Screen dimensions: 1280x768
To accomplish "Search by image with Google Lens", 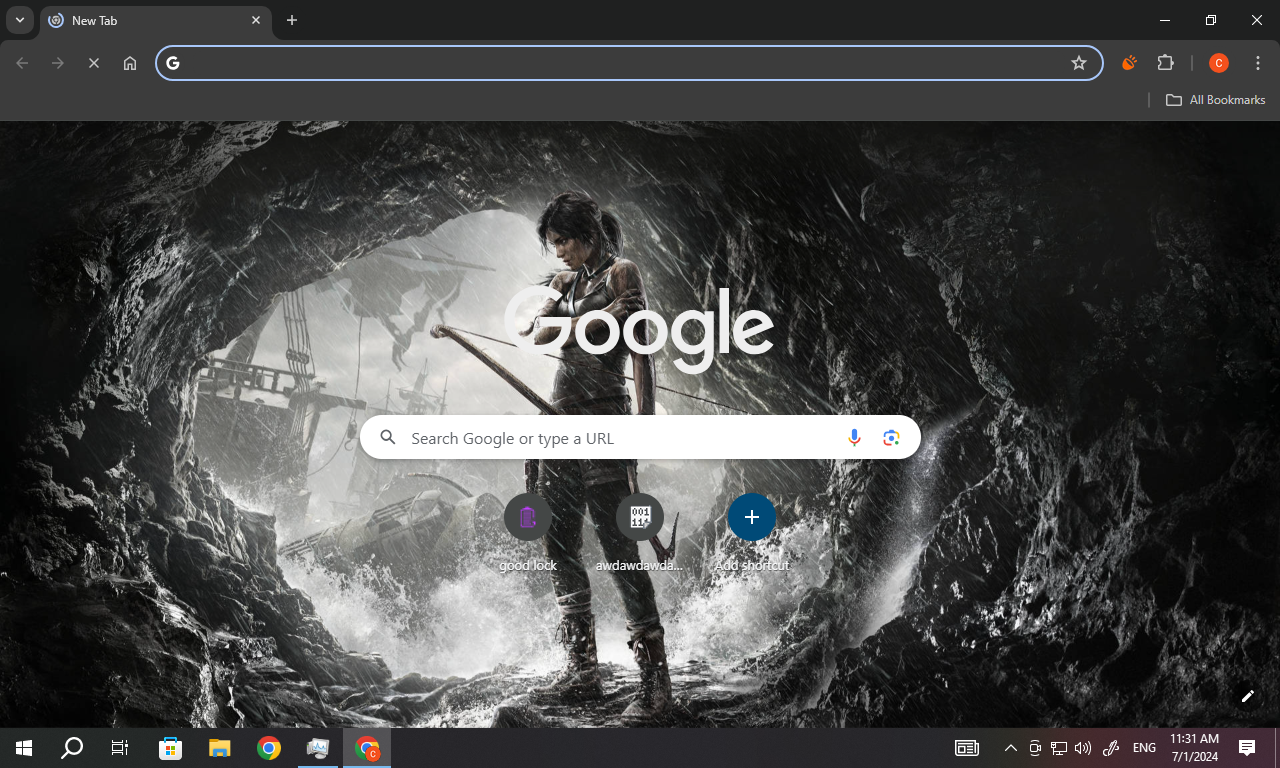I will (x=891, y=438).
